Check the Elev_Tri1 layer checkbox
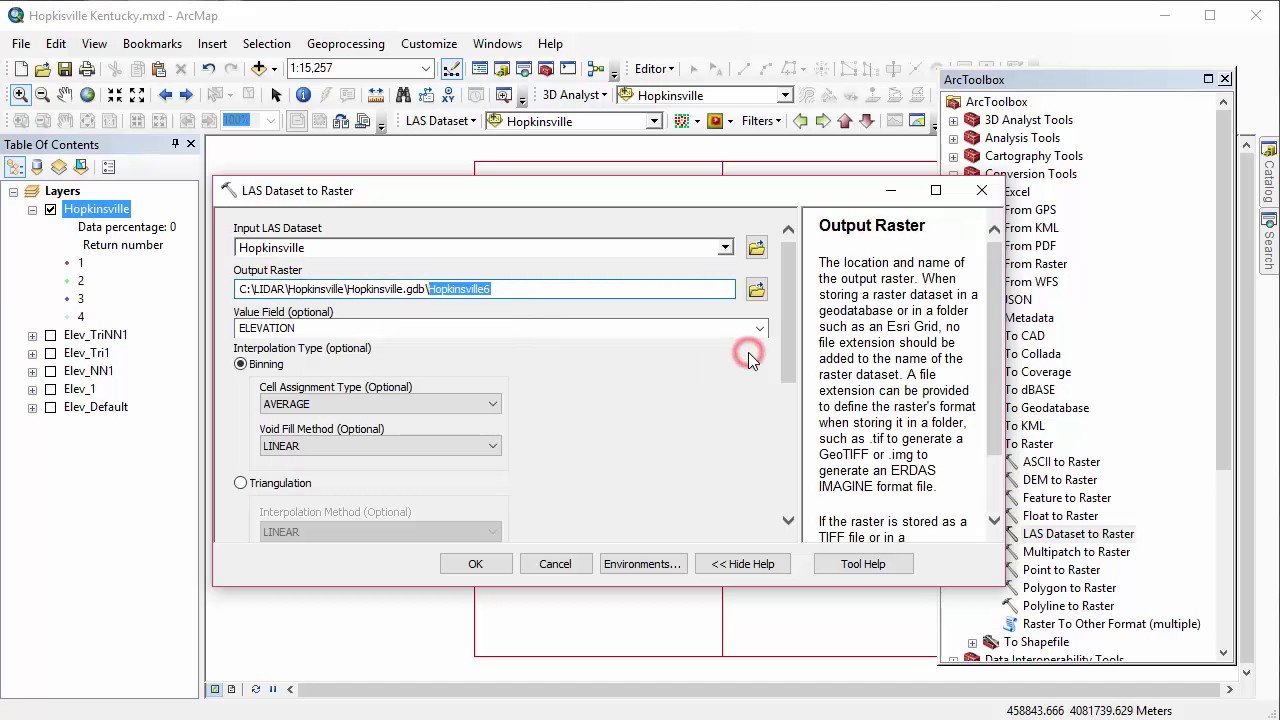 point(50,353)
